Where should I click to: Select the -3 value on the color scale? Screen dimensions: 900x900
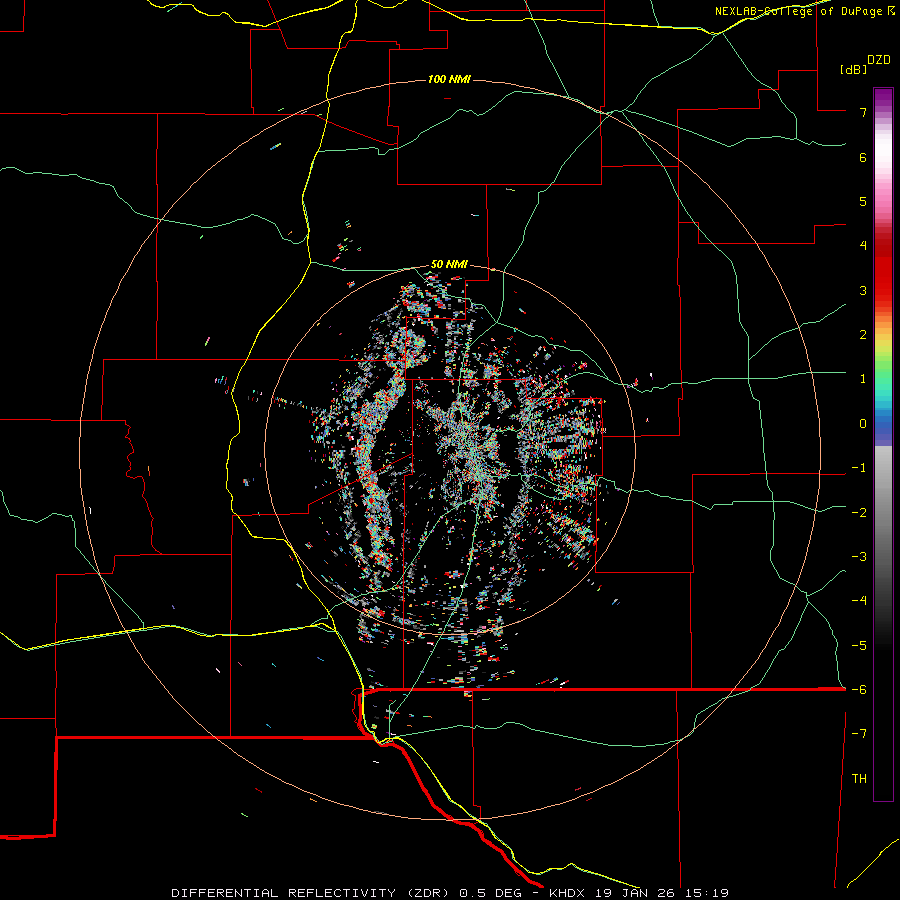tap(859, 557)
